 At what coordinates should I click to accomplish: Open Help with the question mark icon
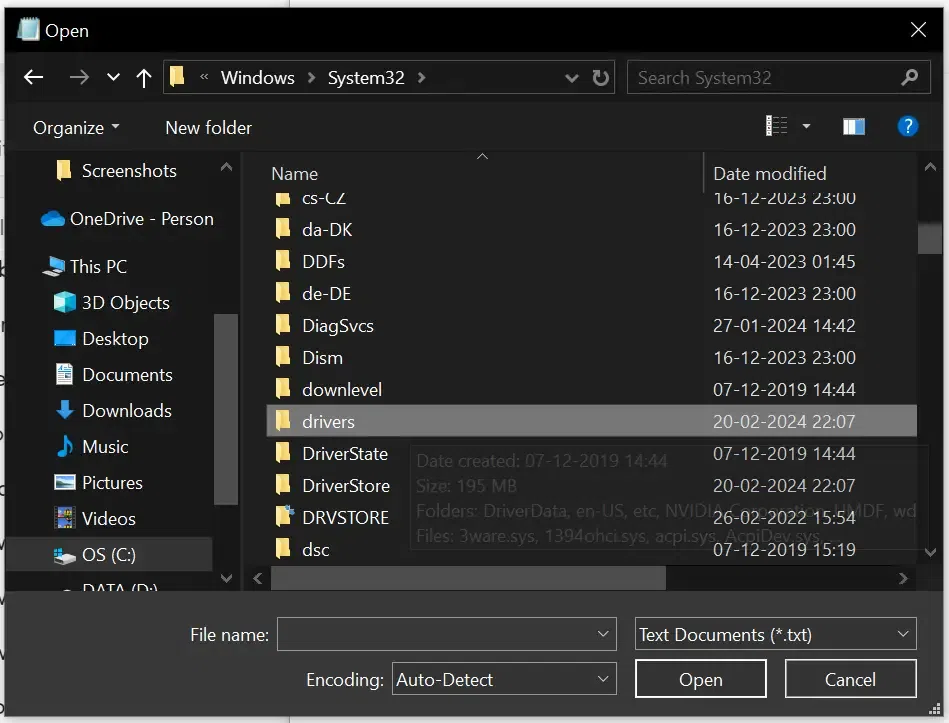pos(907,126)
